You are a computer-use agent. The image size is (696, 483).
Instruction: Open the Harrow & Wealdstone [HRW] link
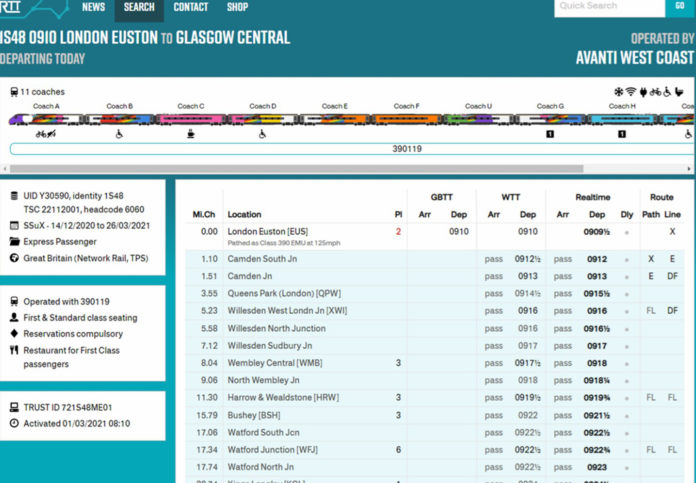click(283, 397)
